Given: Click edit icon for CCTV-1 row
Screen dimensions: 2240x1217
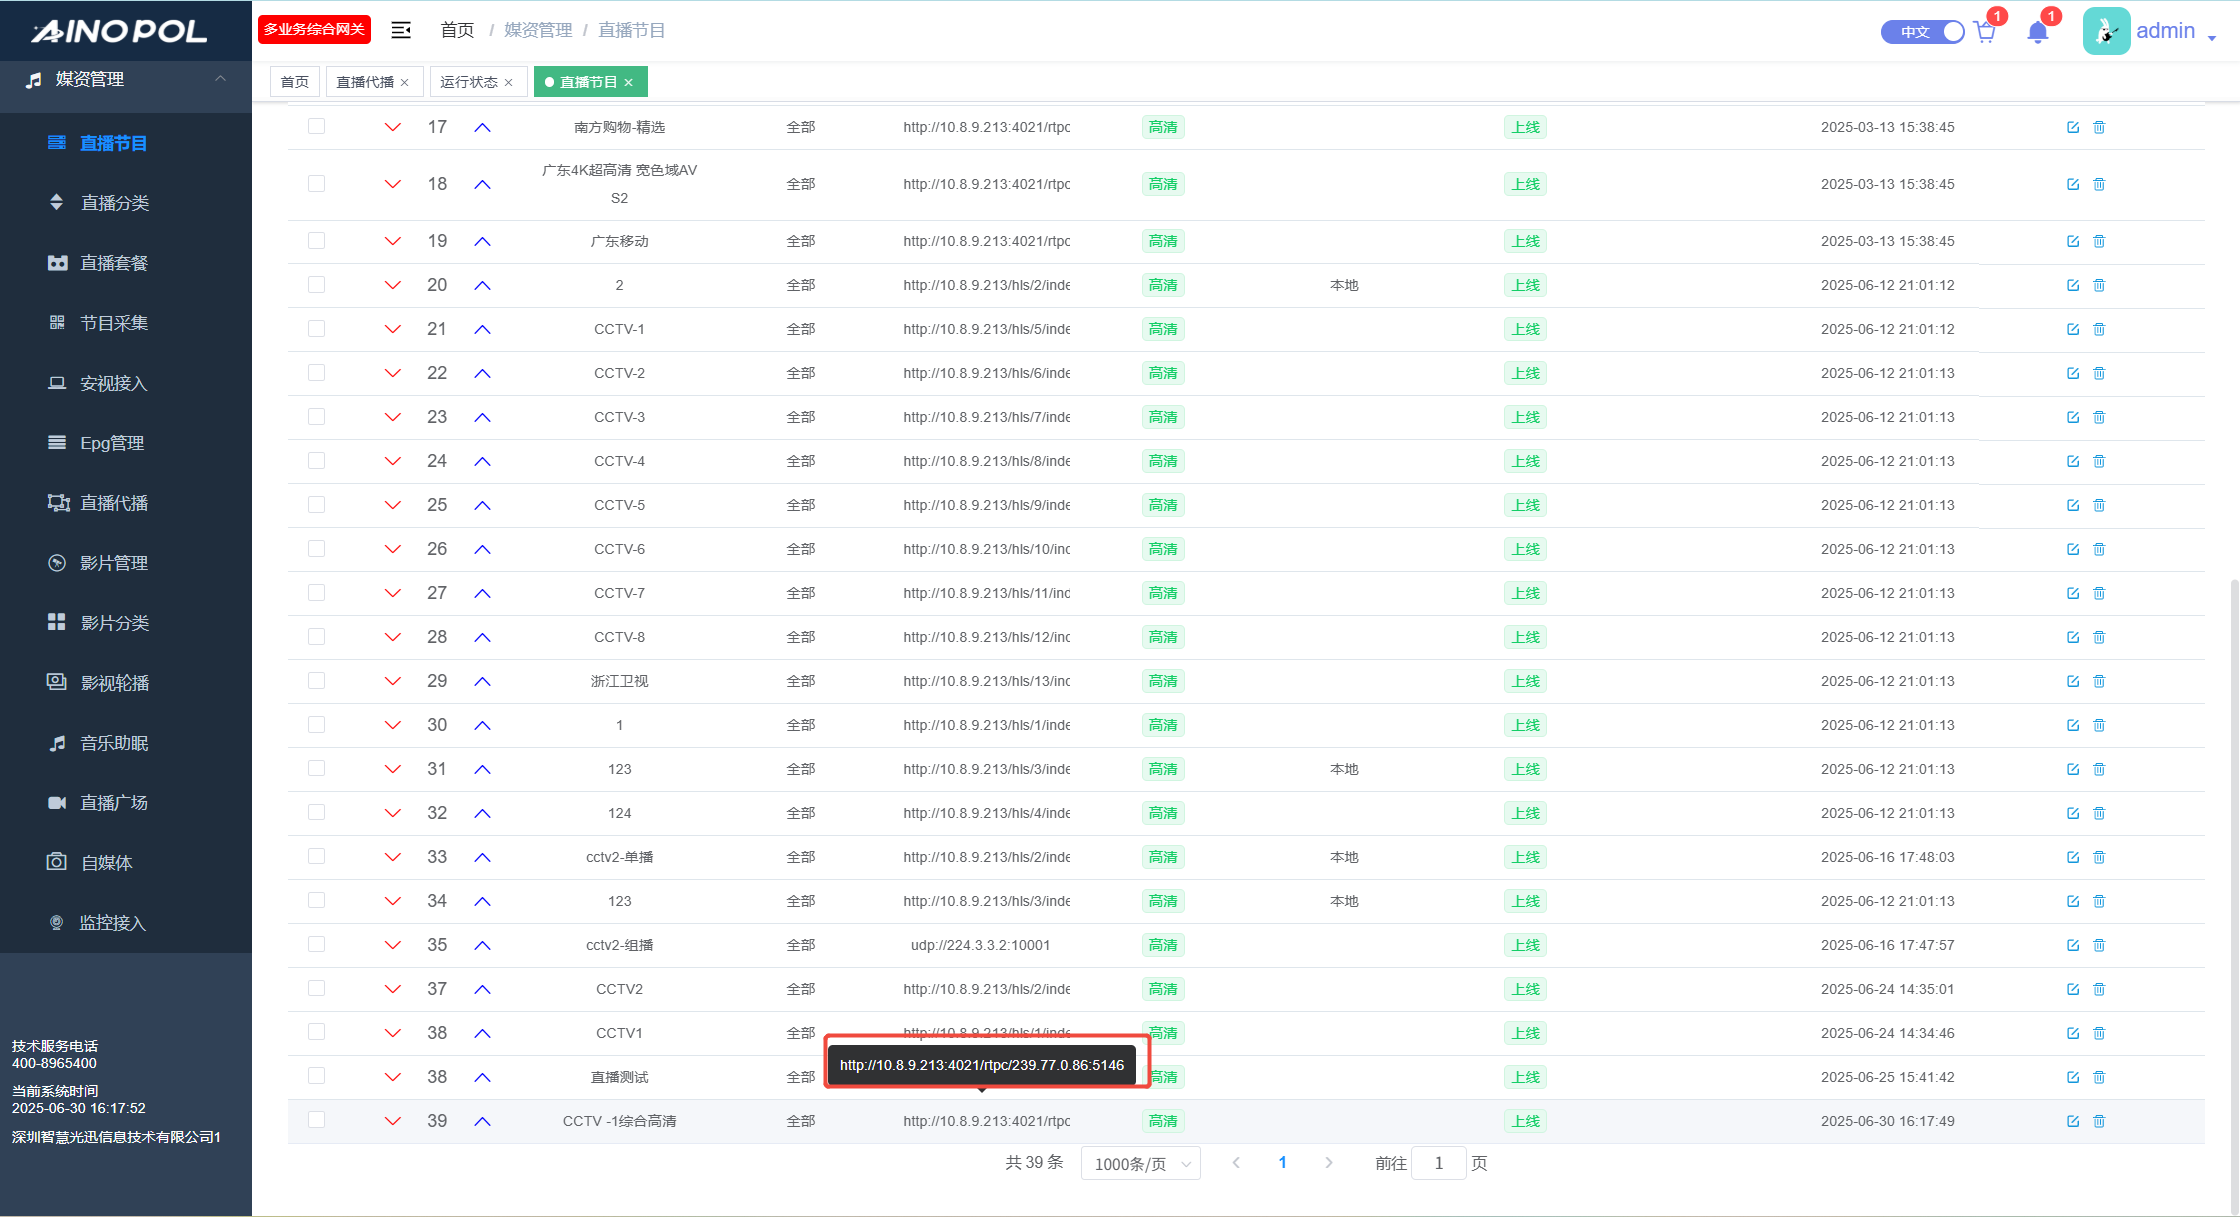Looking at the screenshot, I should point(2073,329).
